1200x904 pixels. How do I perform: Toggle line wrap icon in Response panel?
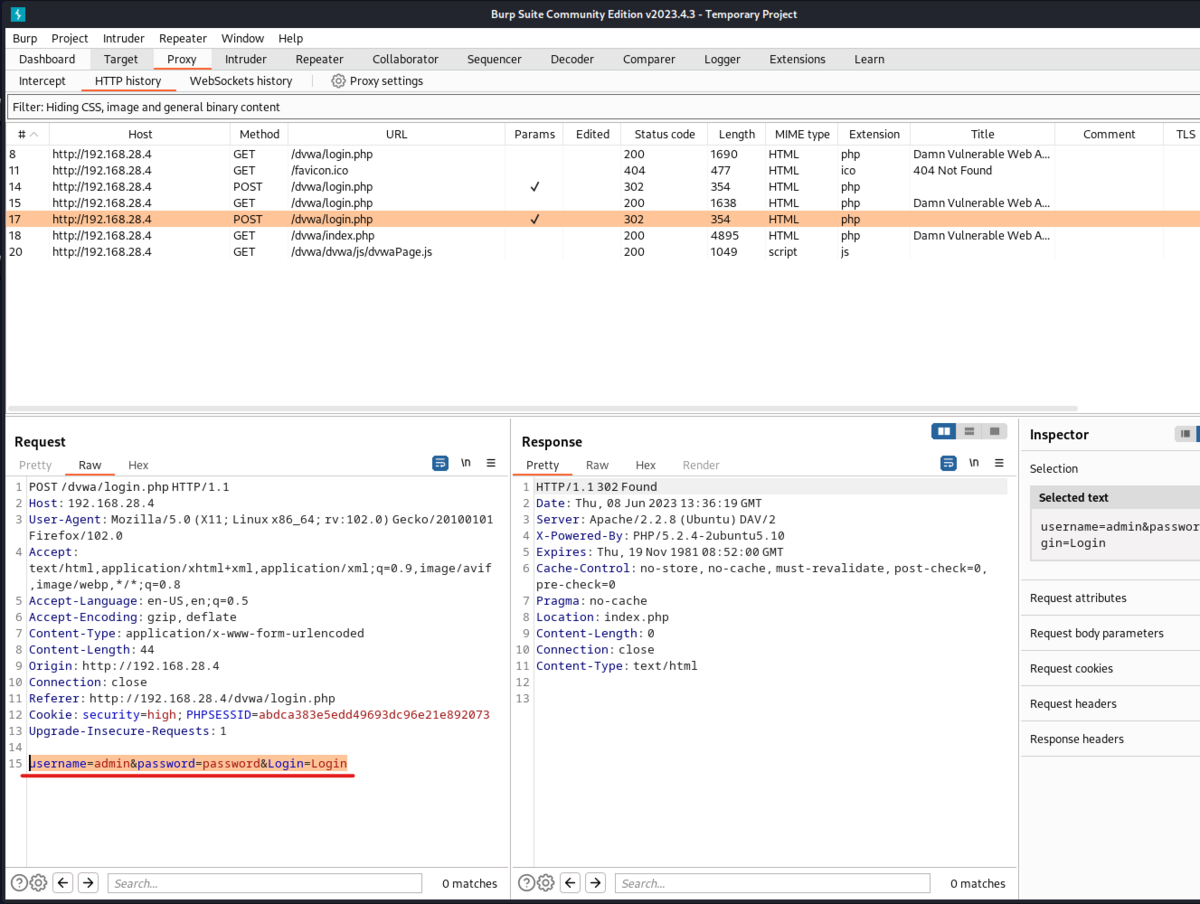click(x=949, y=463)
